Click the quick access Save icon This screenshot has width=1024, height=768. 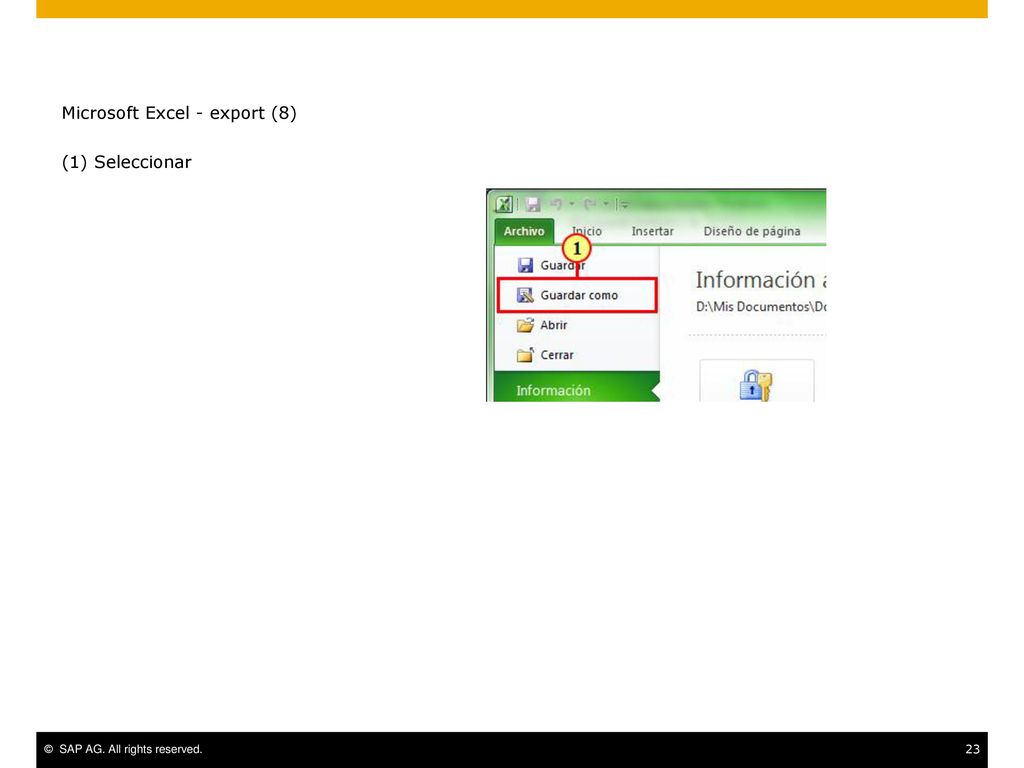533,204
